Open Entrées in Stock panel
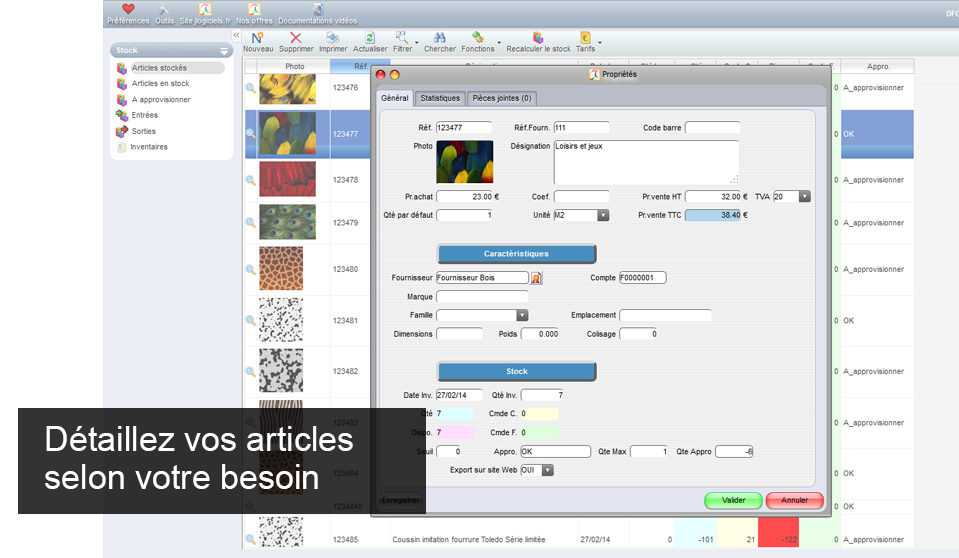 click(144, 115)
